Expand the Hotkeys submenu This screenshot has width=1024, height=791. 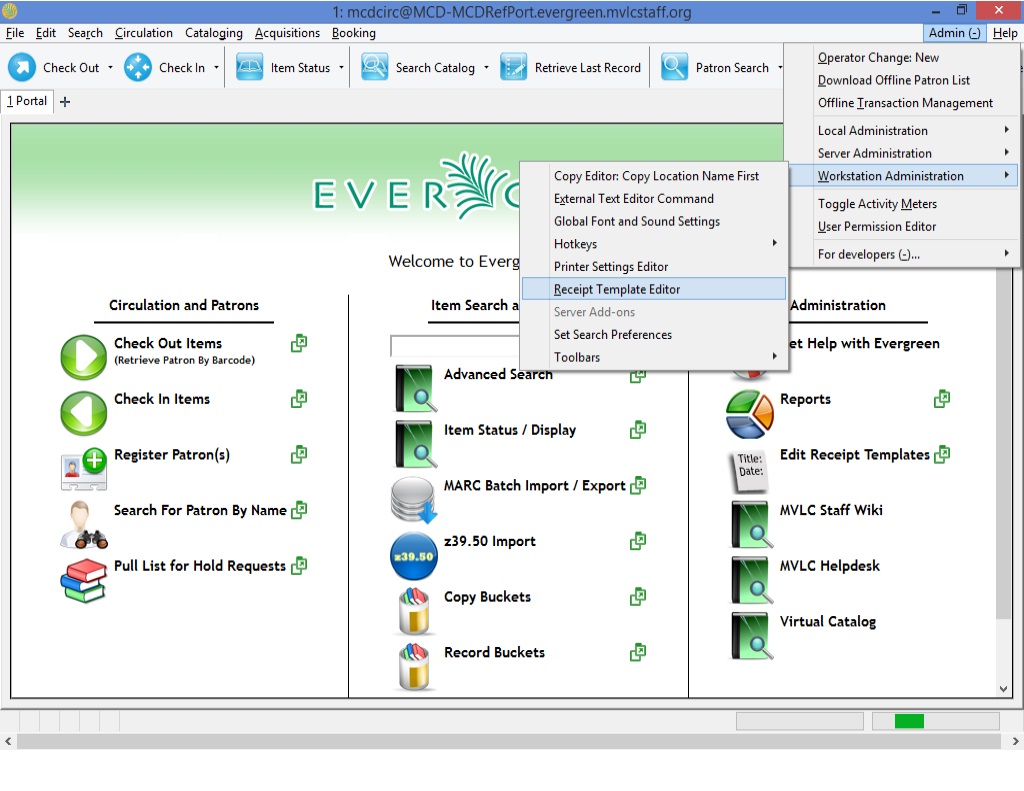click(654, 244)
